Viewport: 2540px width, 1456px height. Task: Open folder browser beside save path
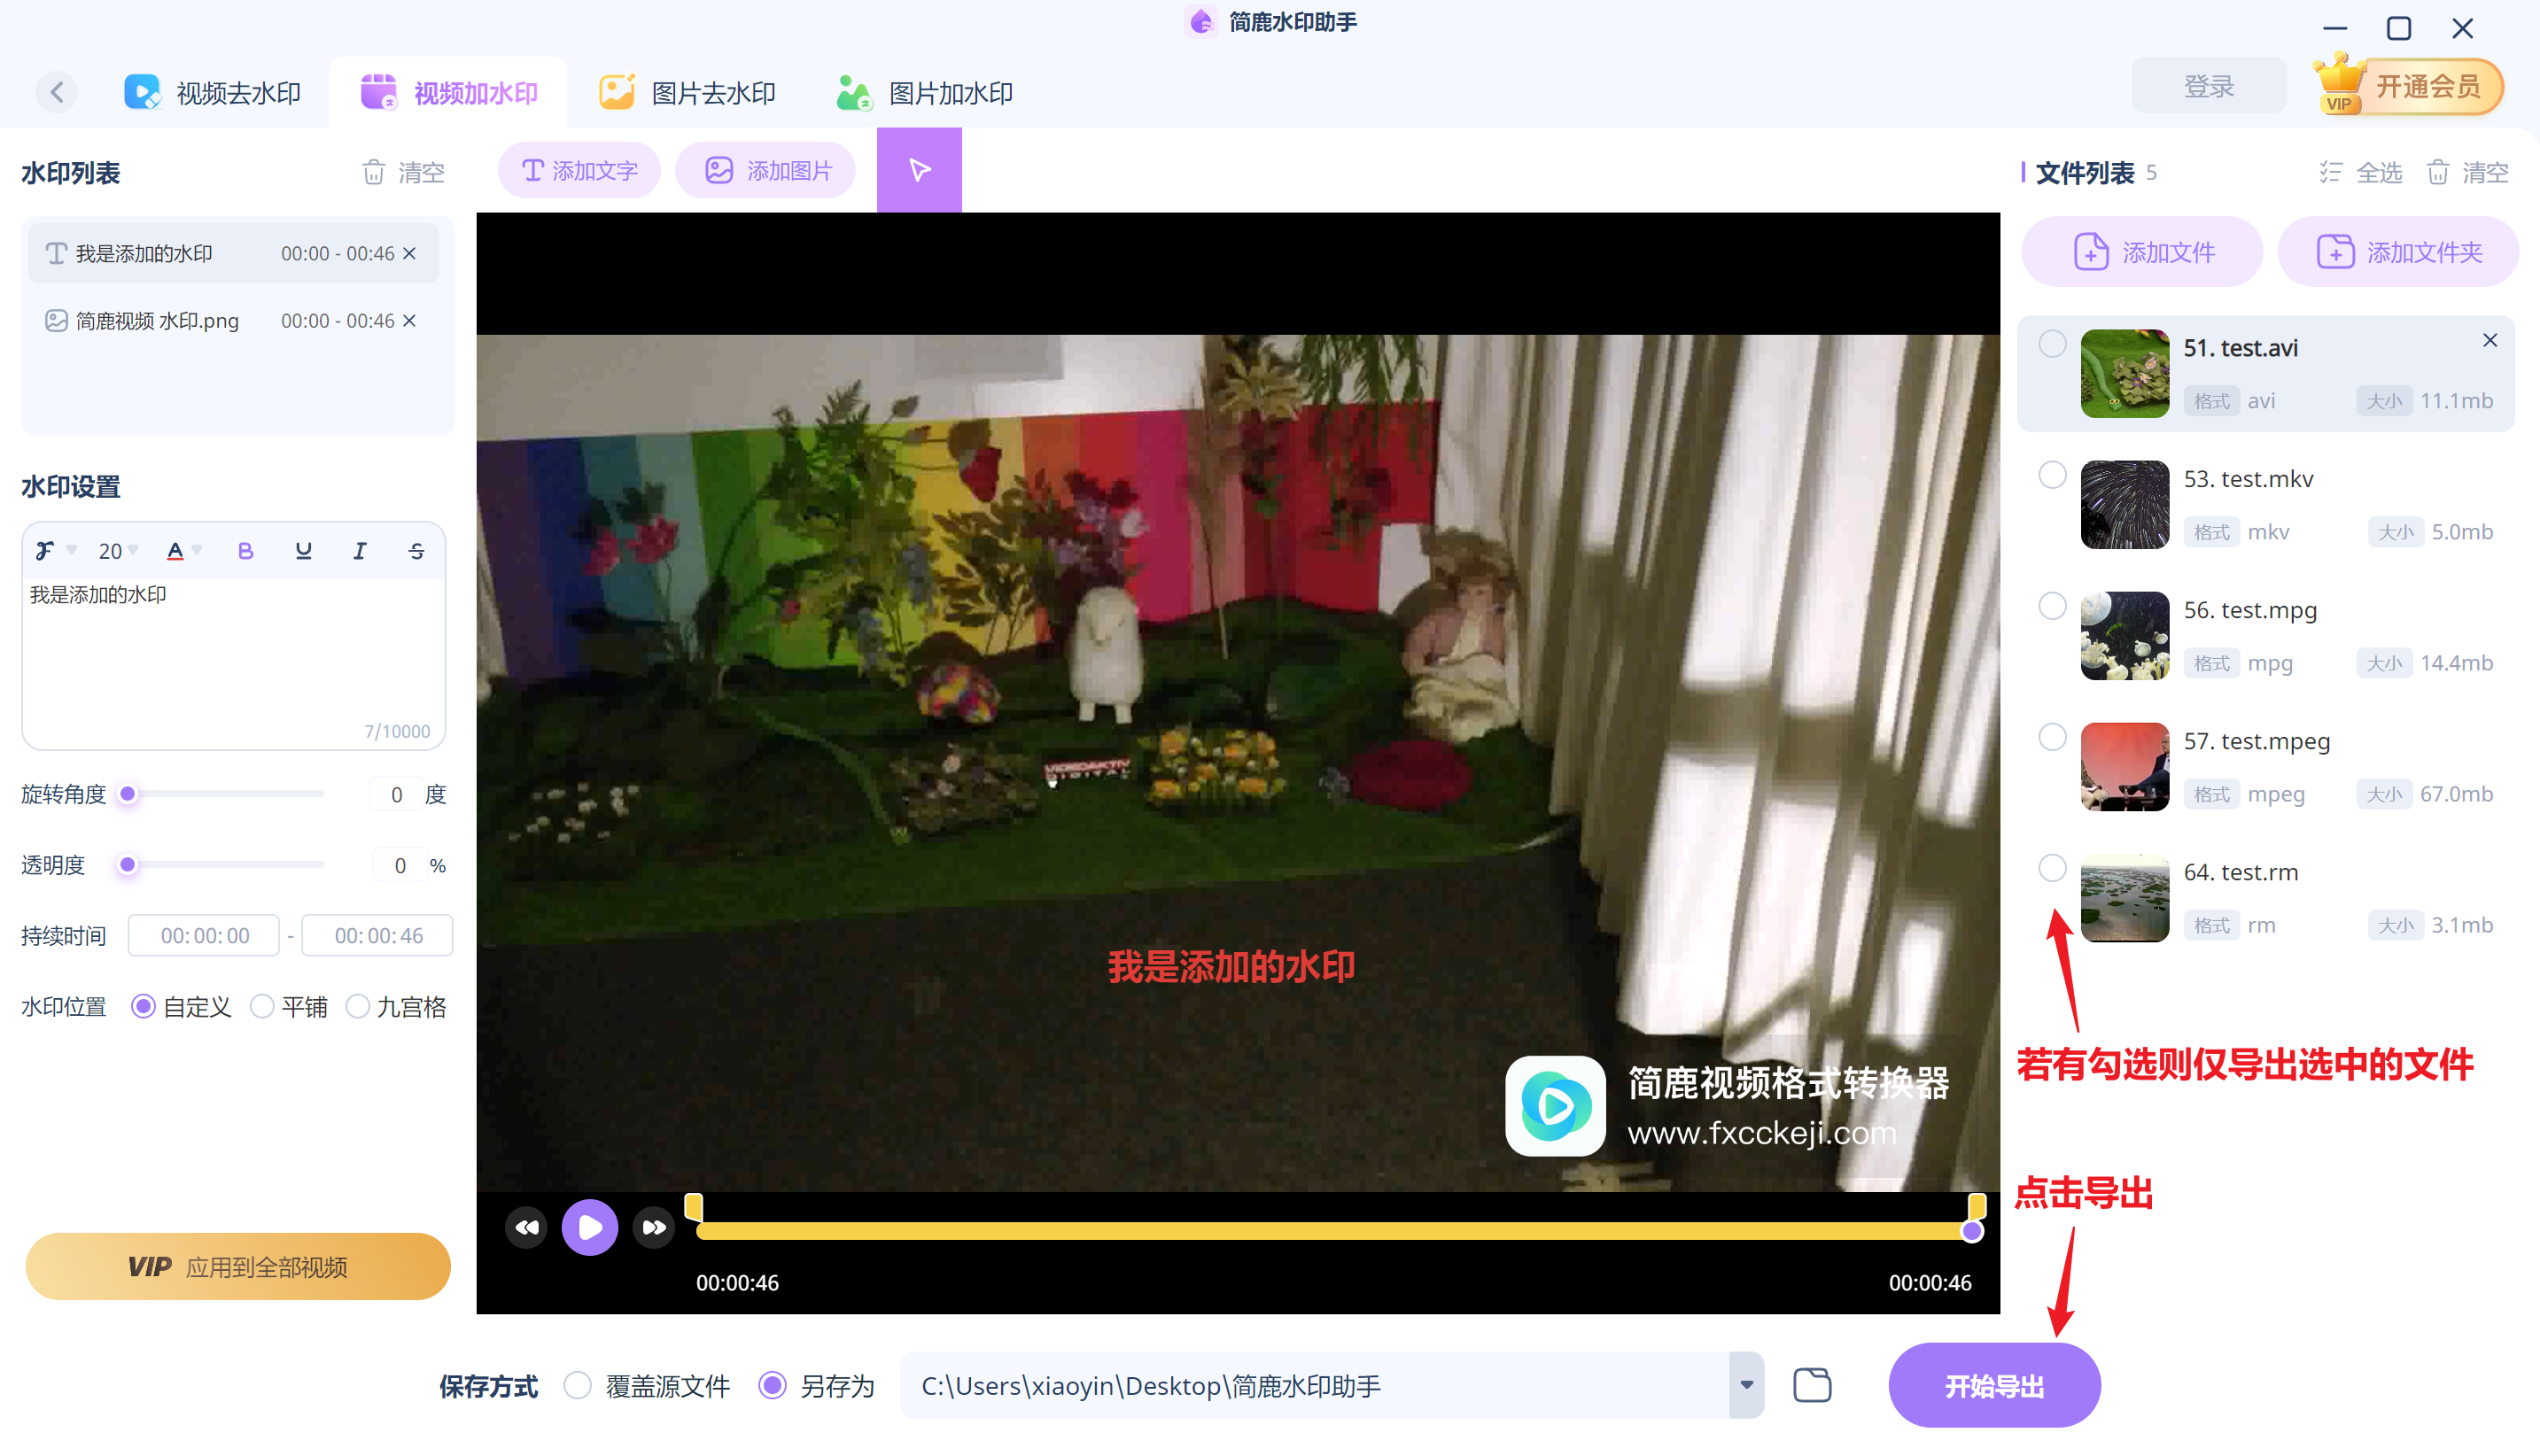click(1812, 1385)
